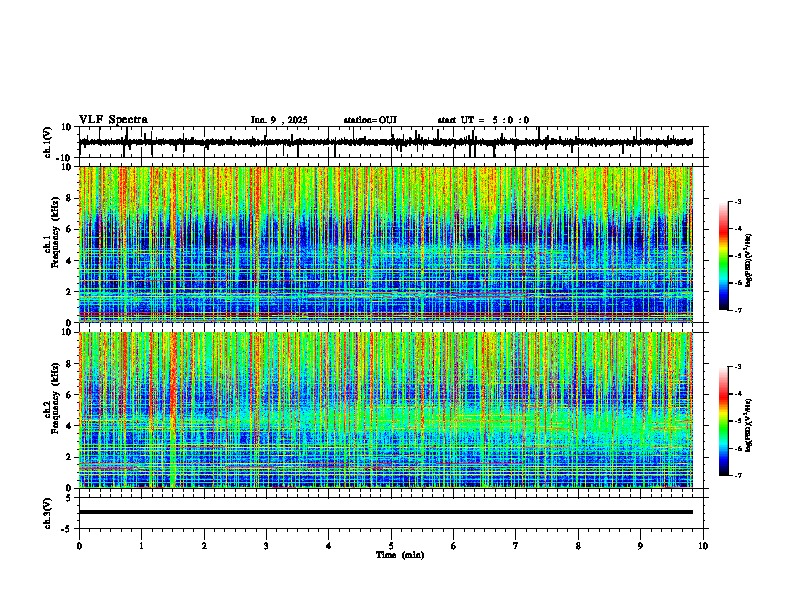Click the ch.1 spectrogram color scale bar
The height and width of the screenshot is (612, 792).
tap(723, 256)
